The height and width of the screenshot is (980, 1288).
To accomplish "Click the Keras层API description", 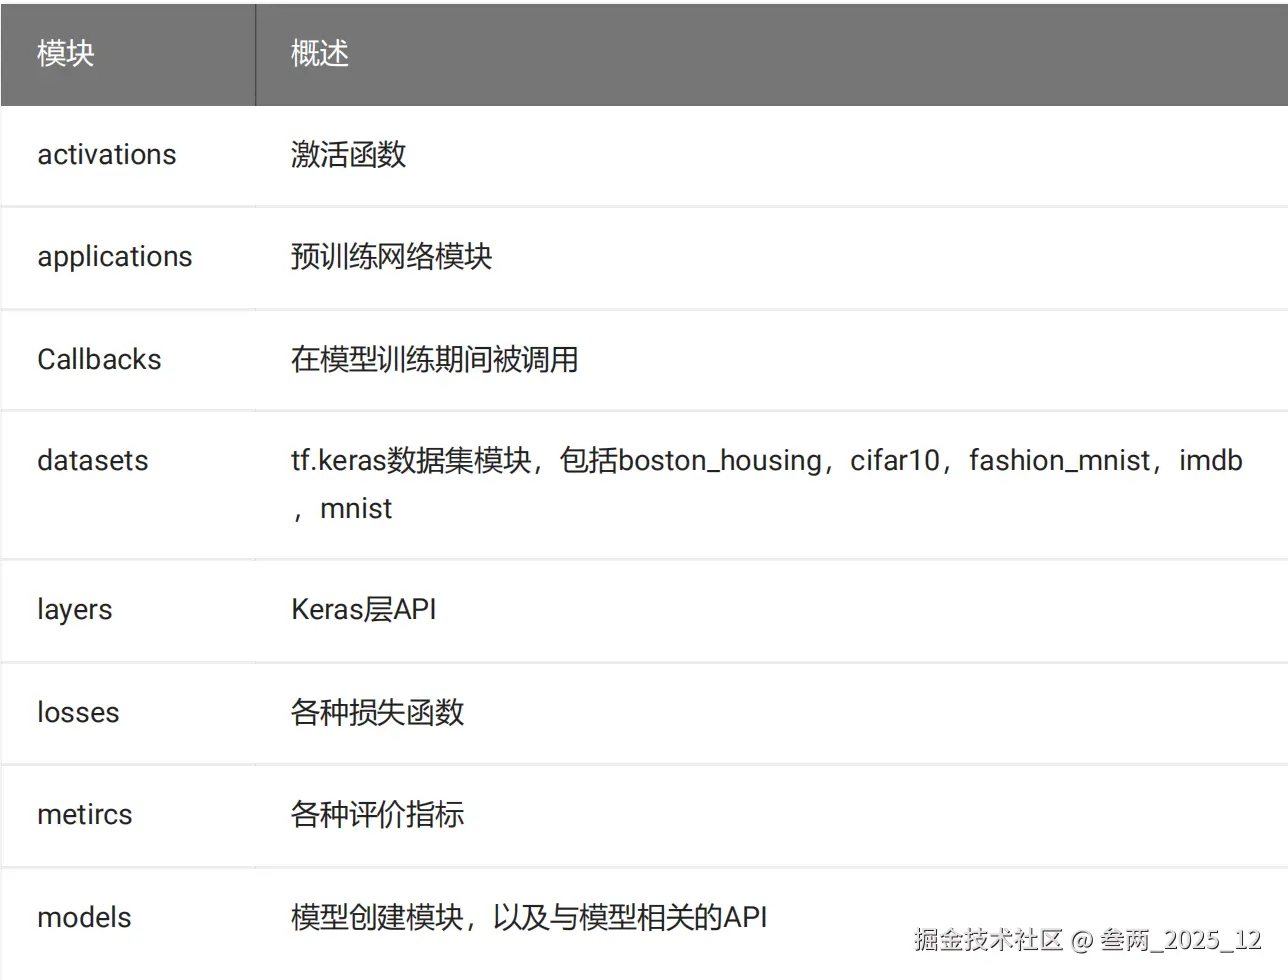I will click(363, 610).
